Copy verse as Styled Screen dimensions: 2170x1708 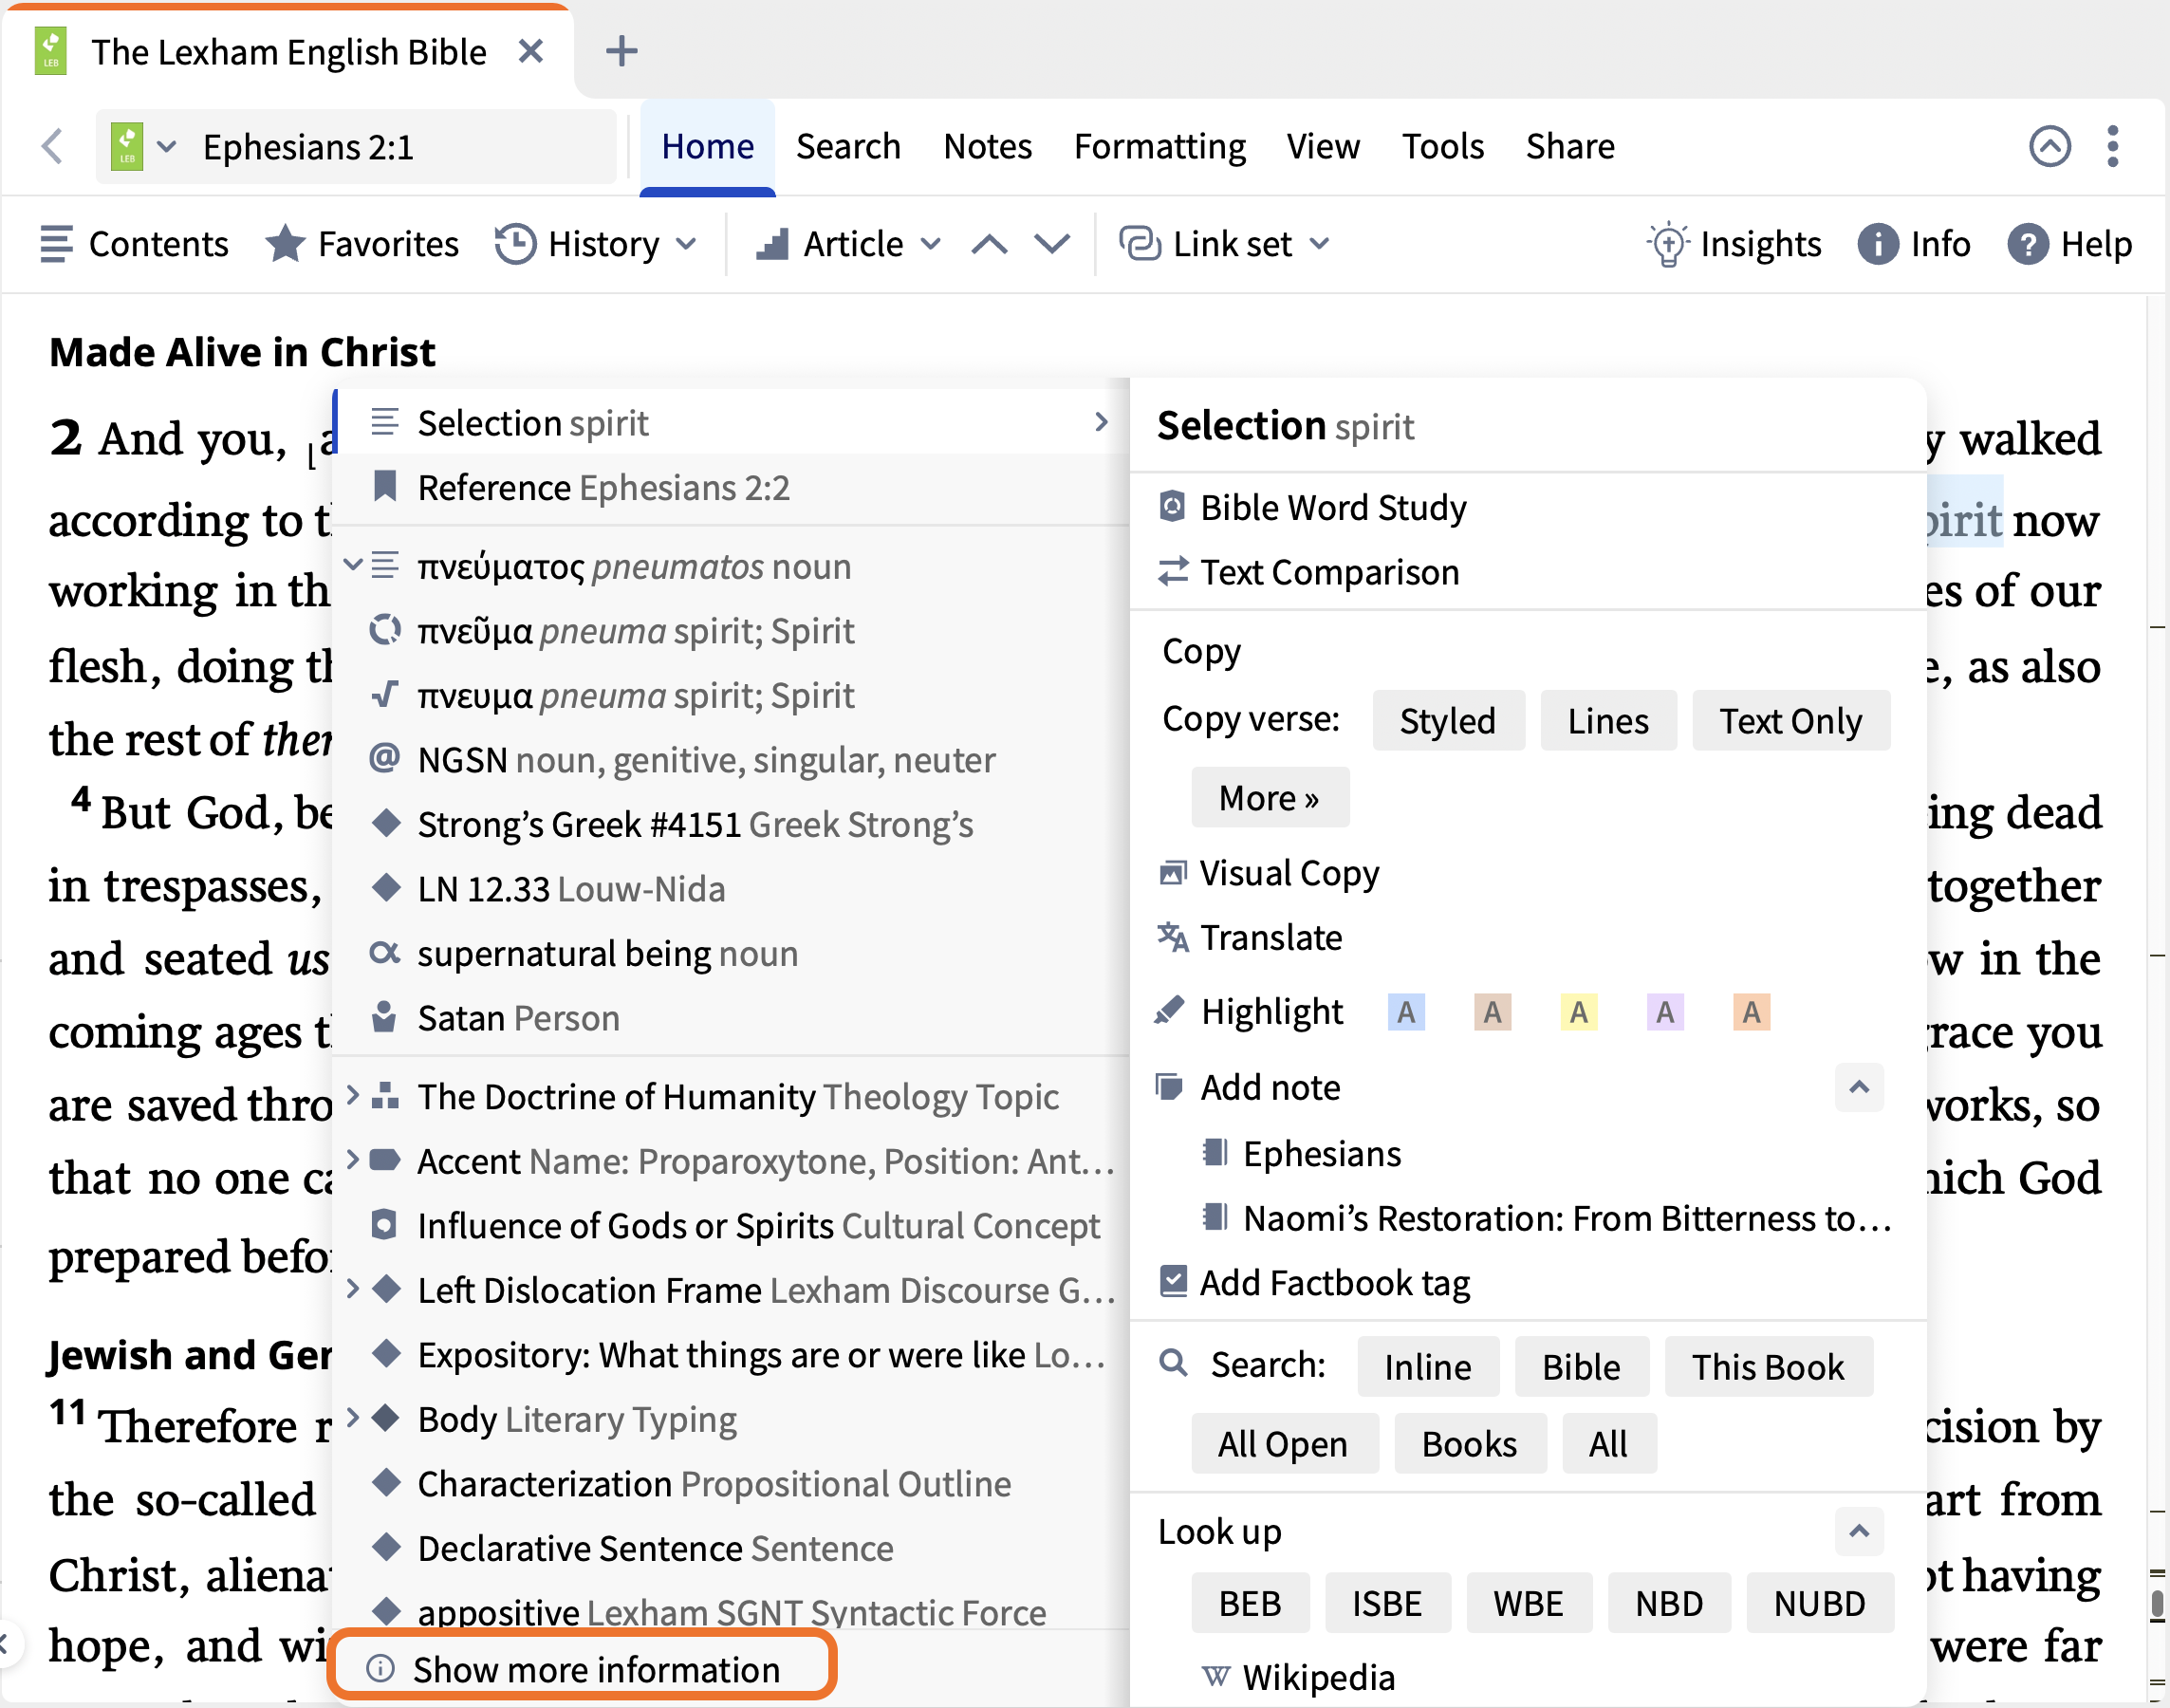click(1448, 720)
